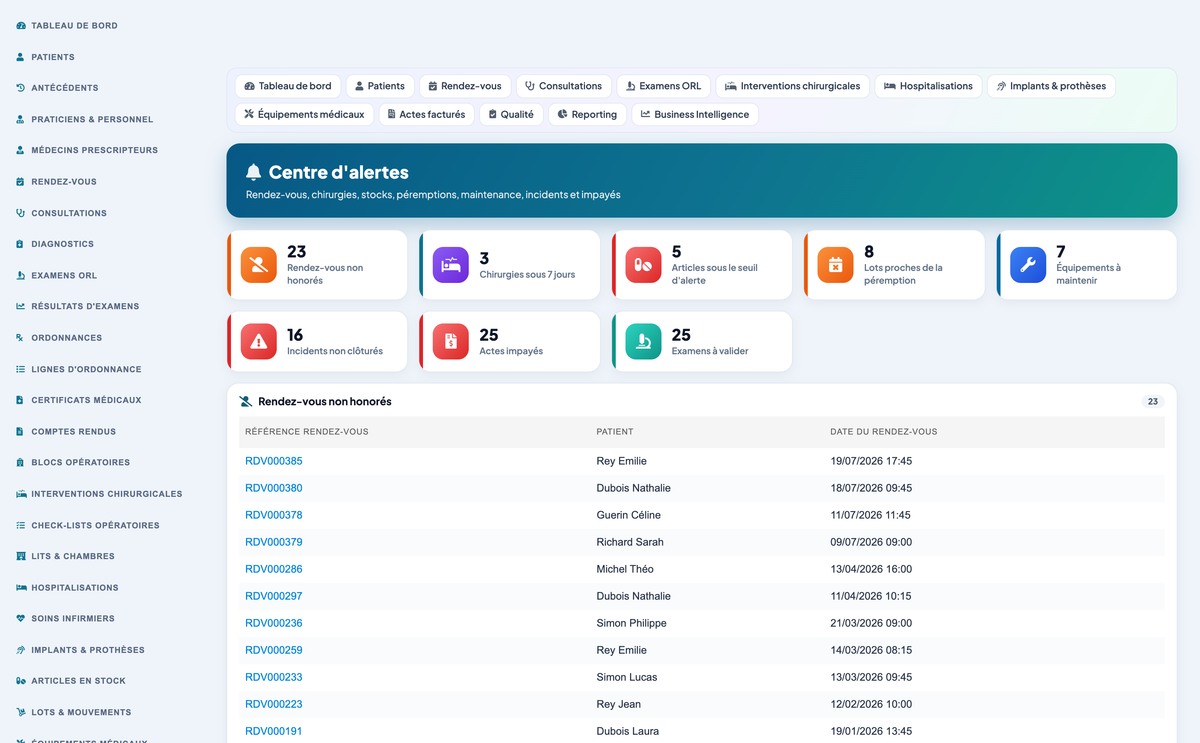Click Interventions chirurgicales top navigation button
This screenshot has height=743, width=1200.
792,86
